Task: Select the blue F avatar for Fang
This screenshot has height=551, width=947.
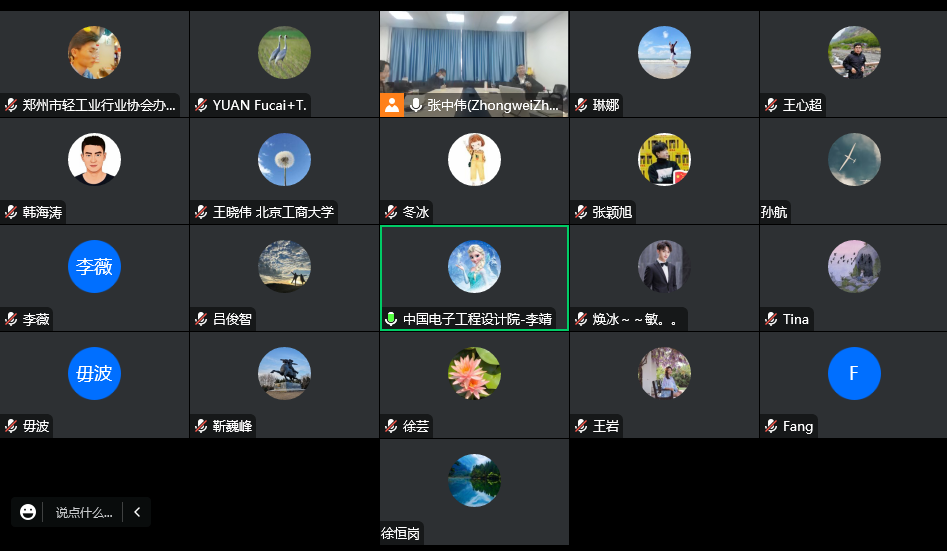Action: 854,373
